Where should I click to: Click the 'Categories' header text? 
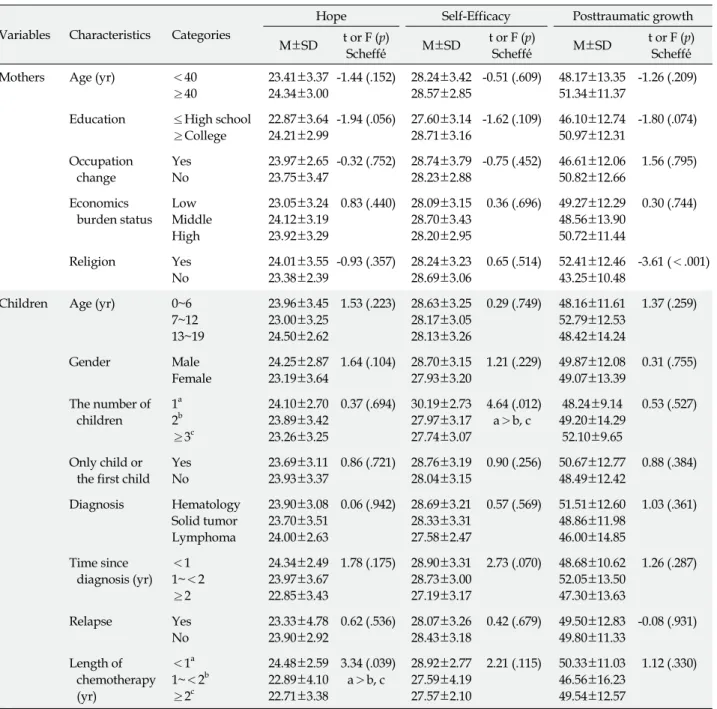click(201, 35)
